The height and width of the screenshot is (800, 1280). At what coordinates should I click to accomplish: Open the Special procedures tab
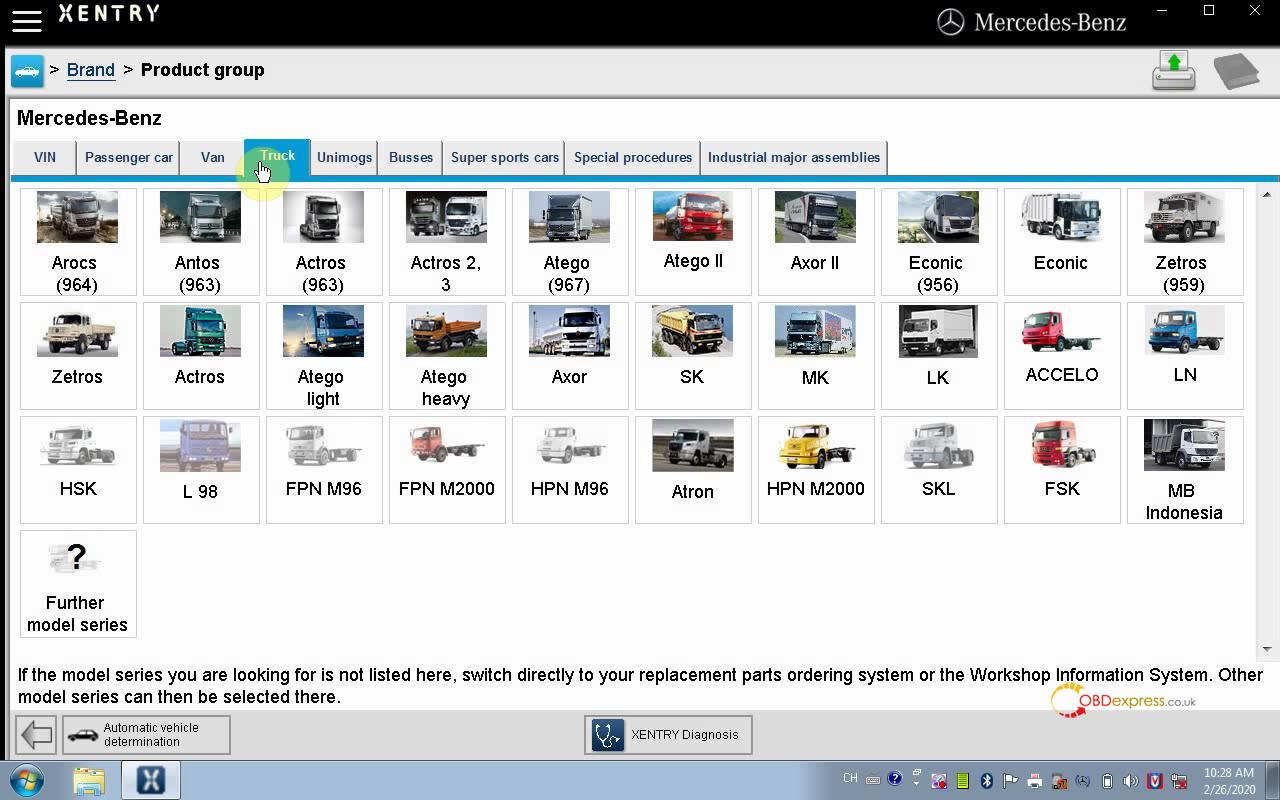coord(633,157)
